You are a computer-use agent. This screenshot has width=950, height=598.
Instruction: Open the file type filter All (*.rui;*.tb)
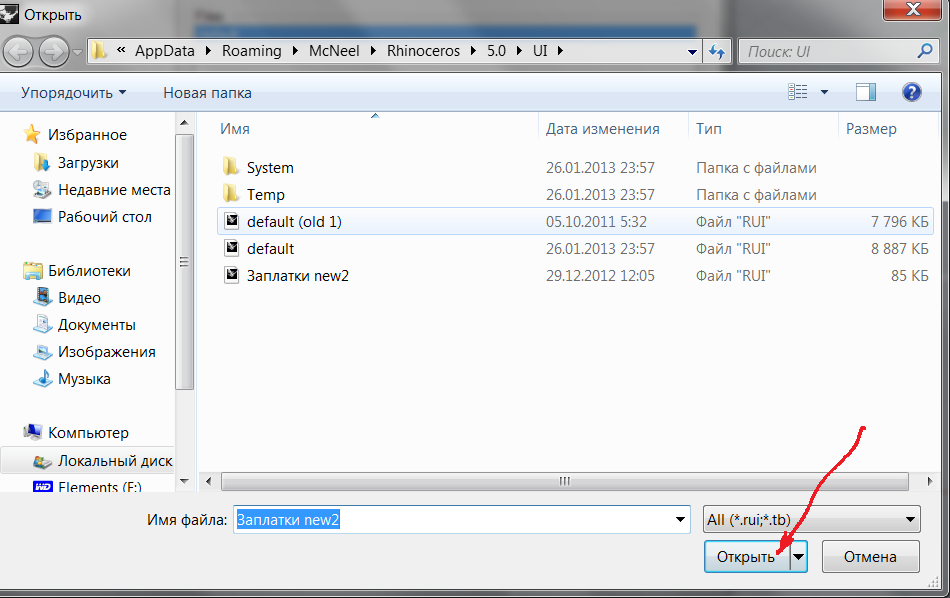[x=811, y=519]
